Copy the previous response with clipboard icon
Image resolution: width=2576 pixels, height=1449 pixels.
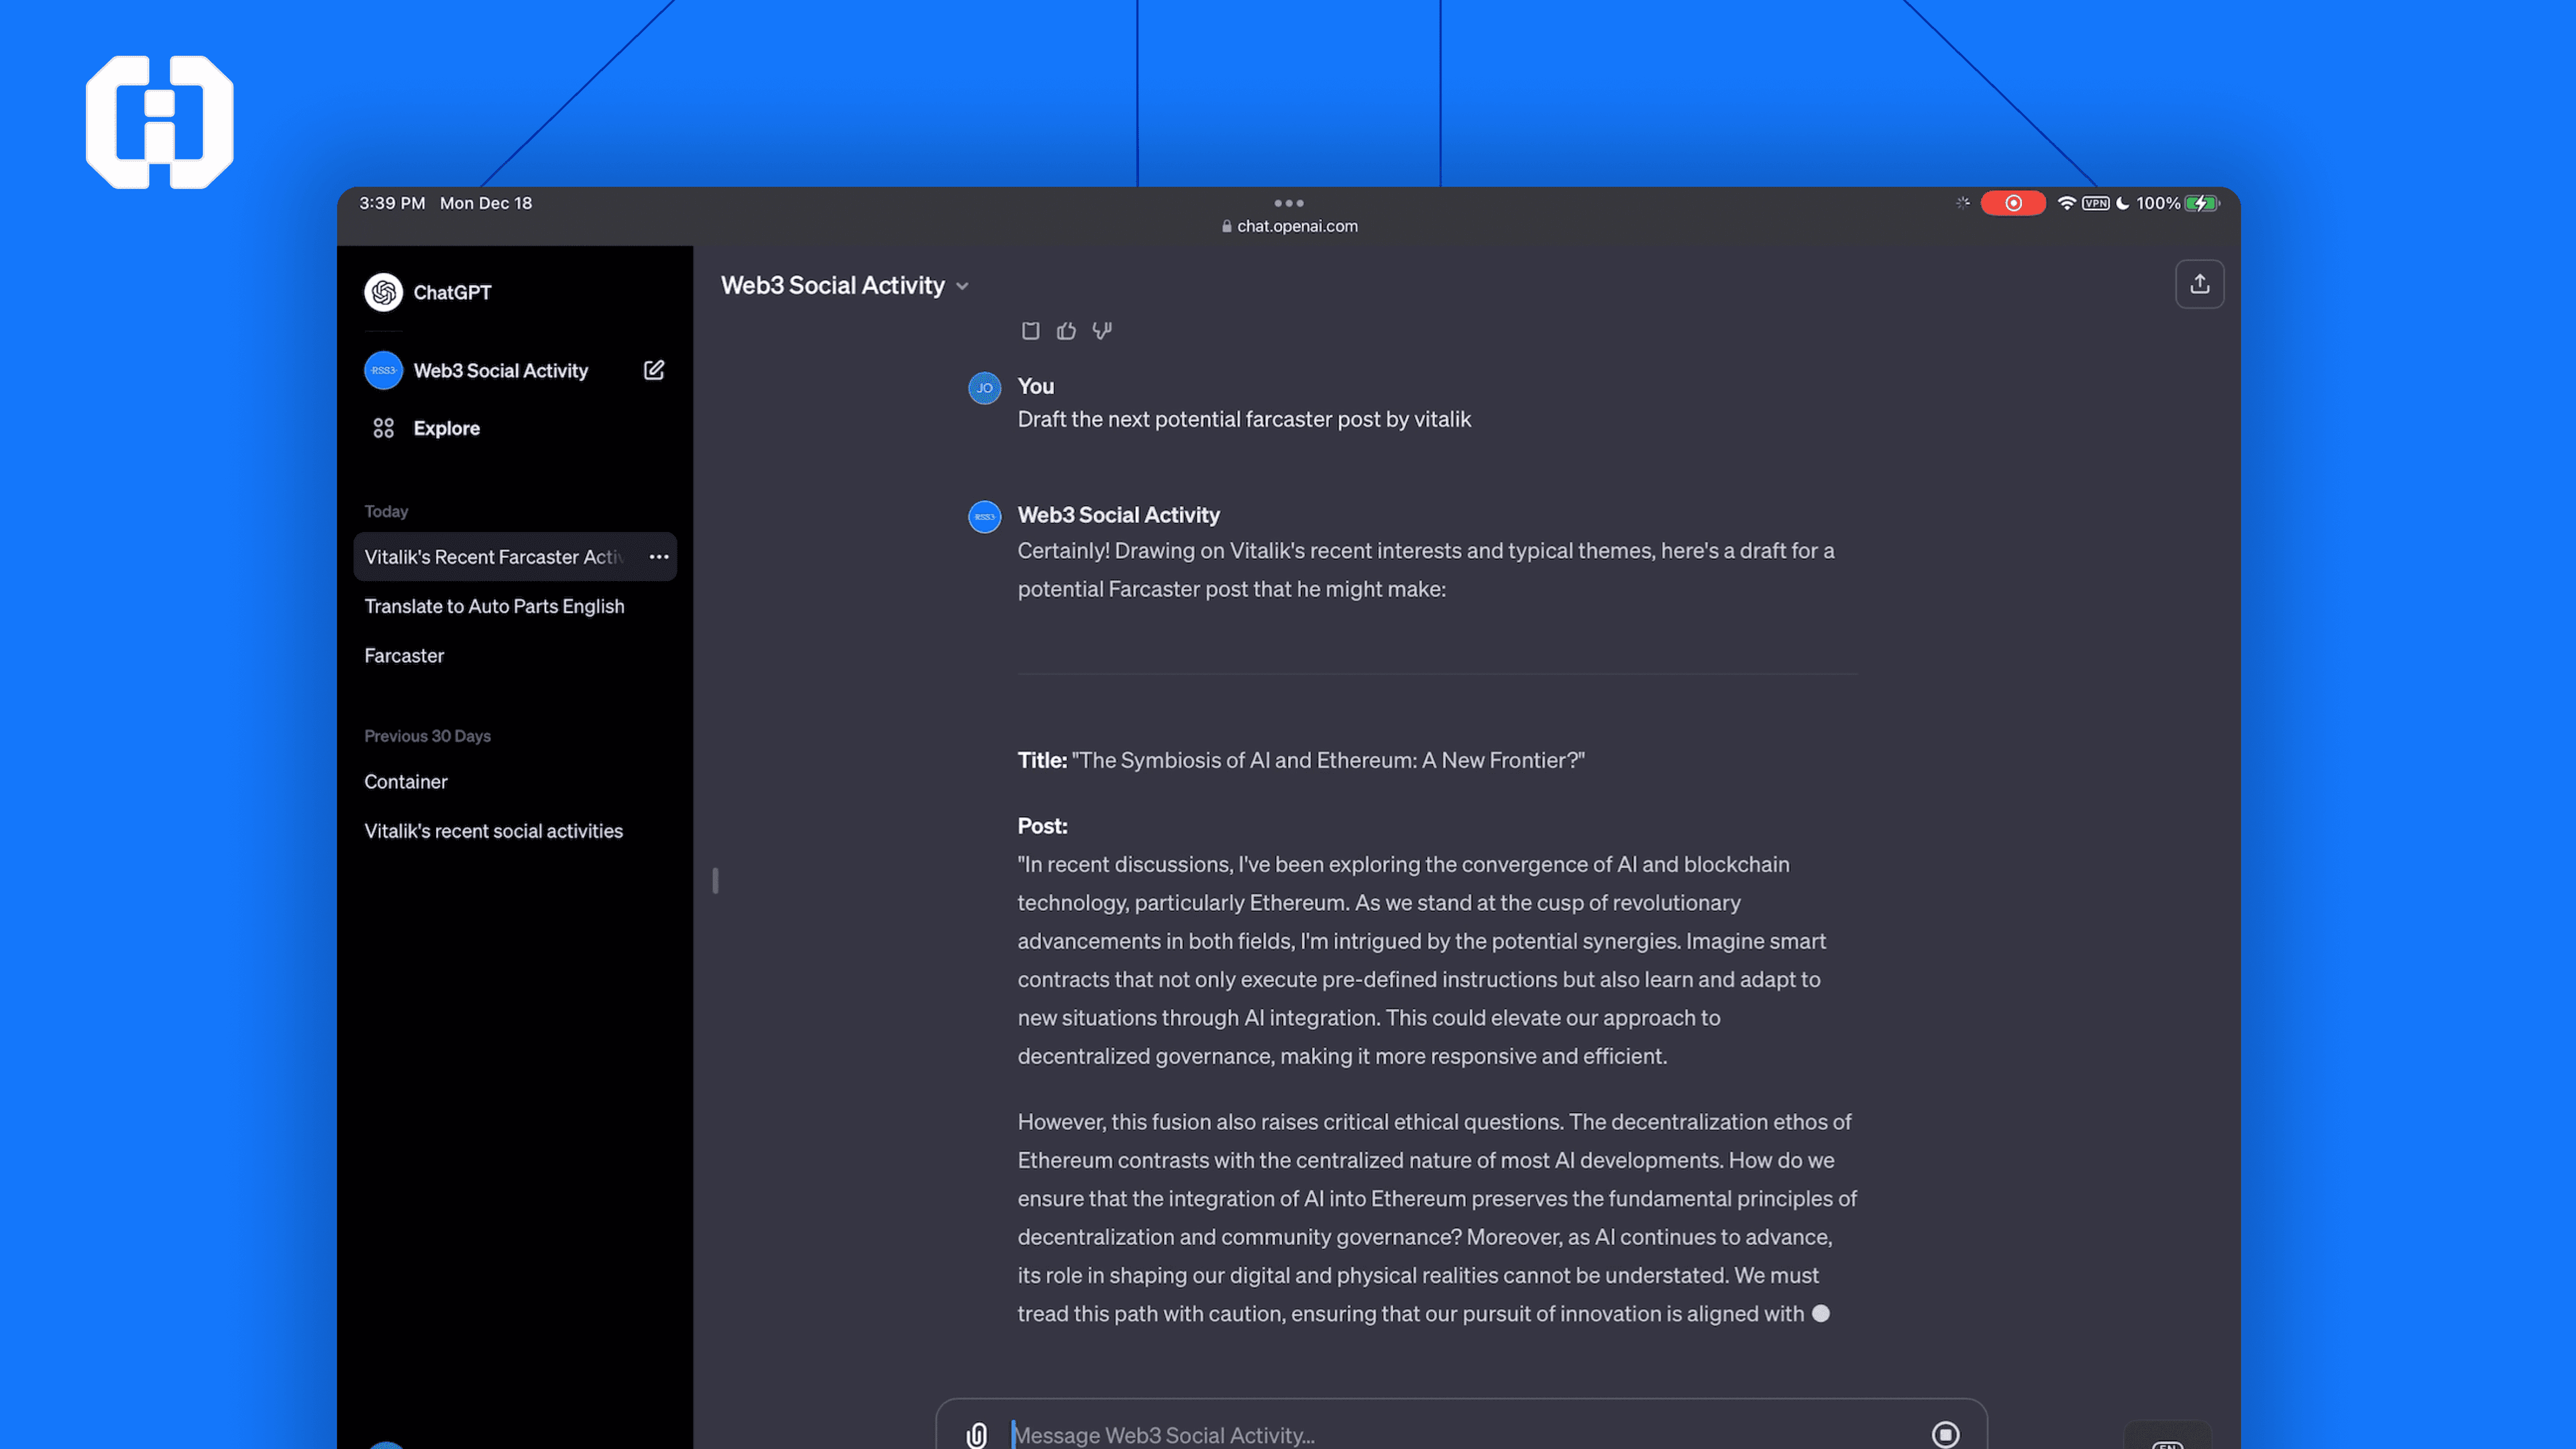[1030, 330]
